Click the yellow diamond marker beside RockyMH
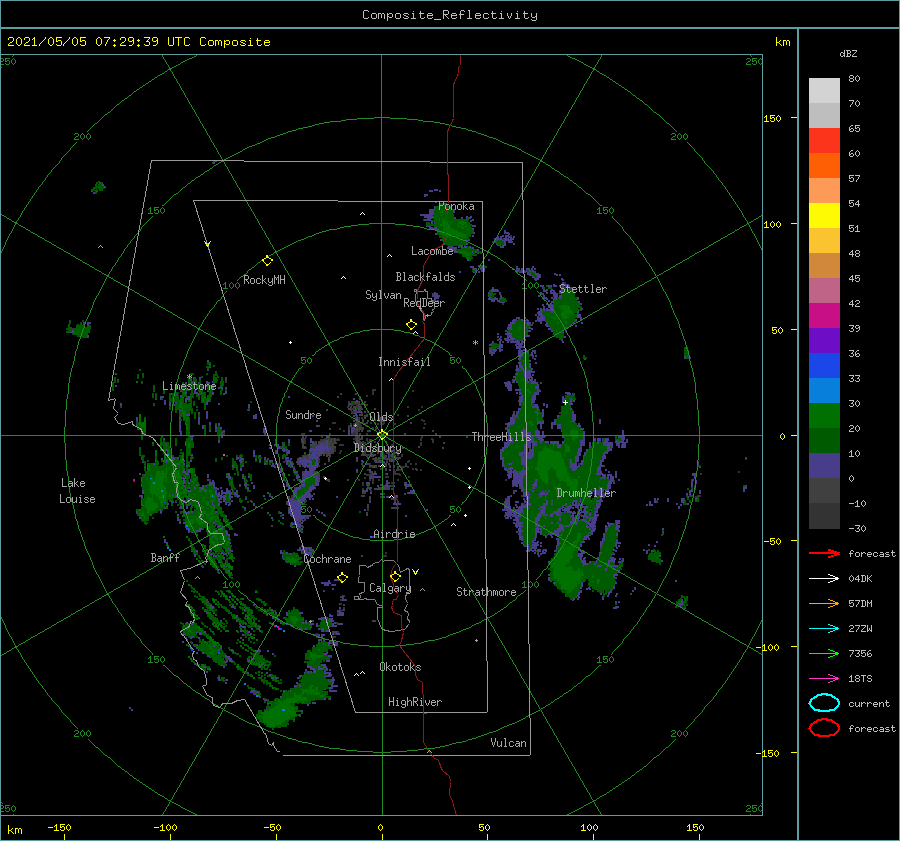 point(267,261)
